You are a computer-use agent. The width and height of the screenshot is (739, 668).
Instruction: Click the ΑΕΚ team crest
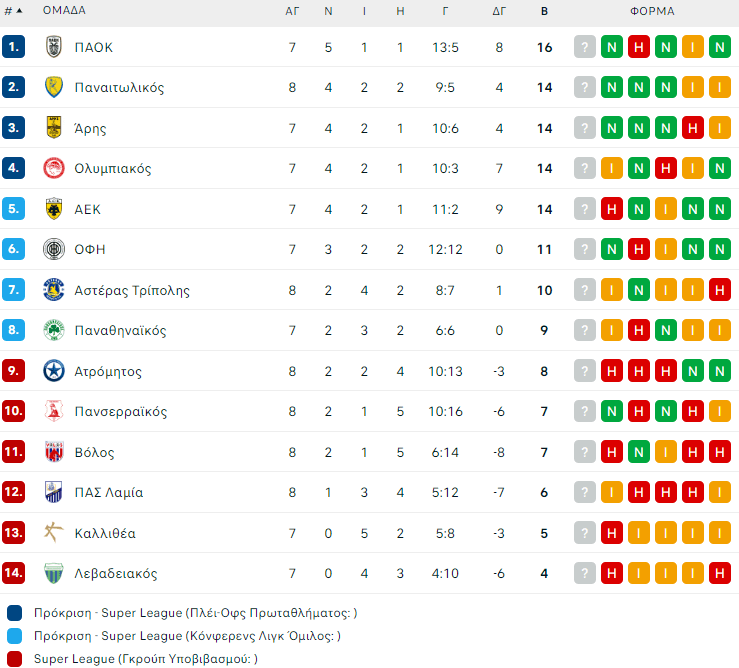point(54,209)
